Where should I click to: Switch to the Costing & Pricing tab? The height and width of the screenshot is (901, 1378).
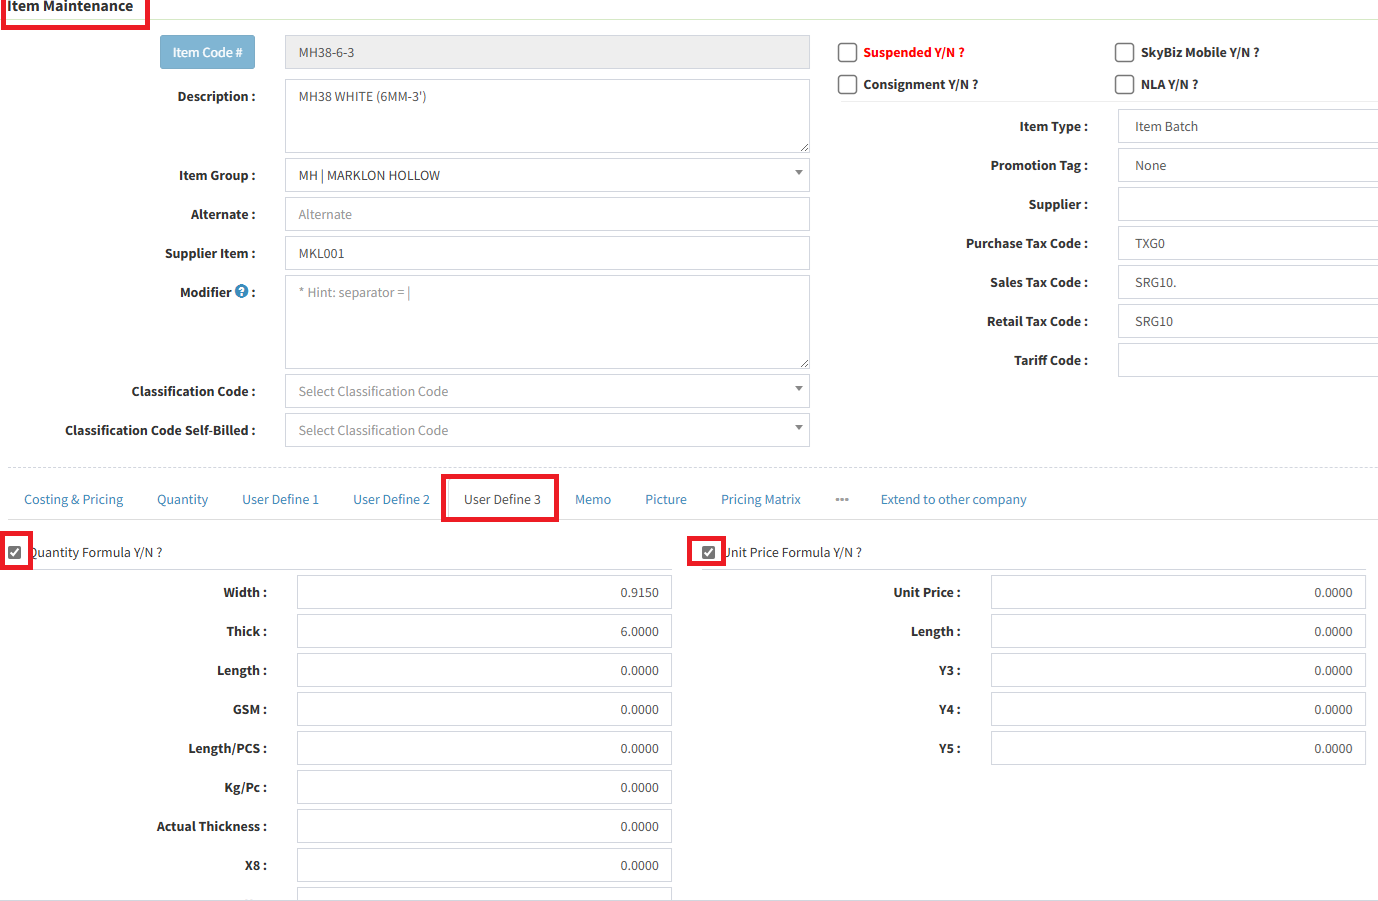[74, 499]
